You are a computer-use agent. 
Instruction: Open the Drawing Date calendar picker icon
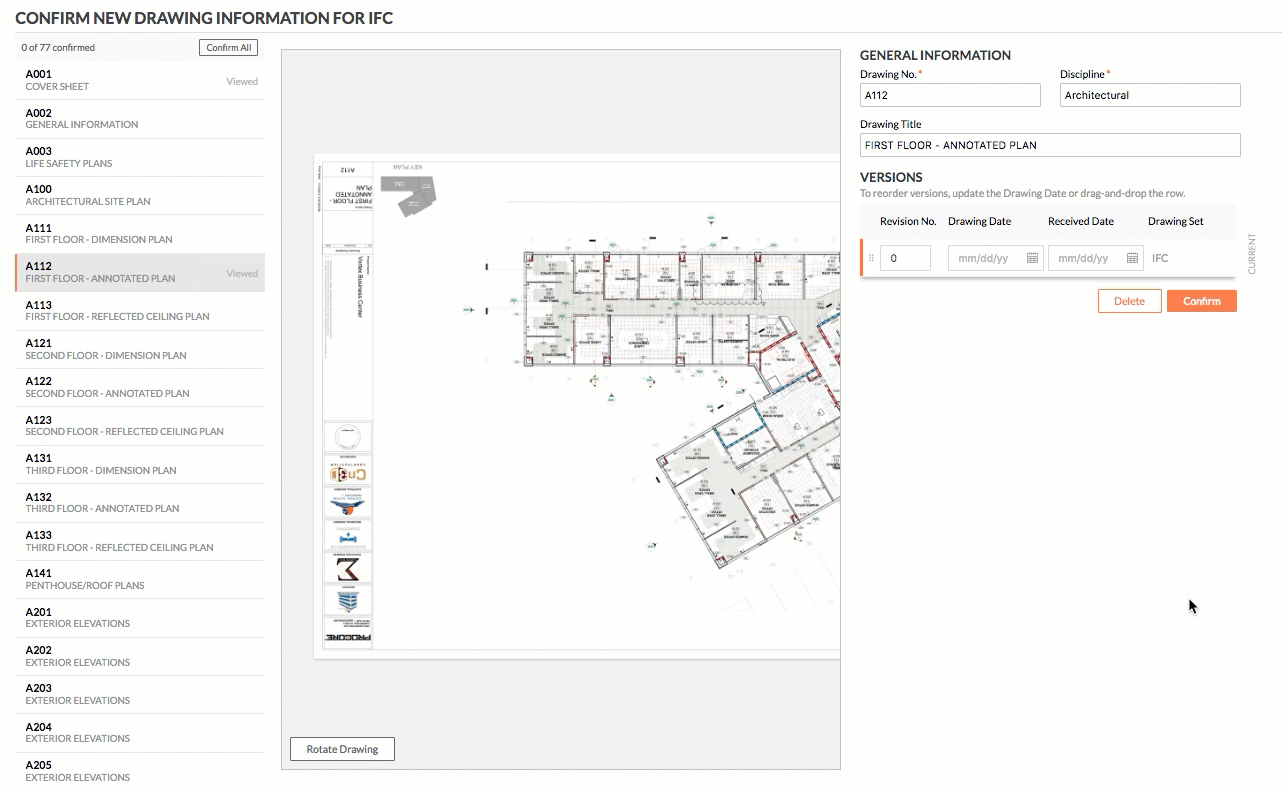[1032, 258]
